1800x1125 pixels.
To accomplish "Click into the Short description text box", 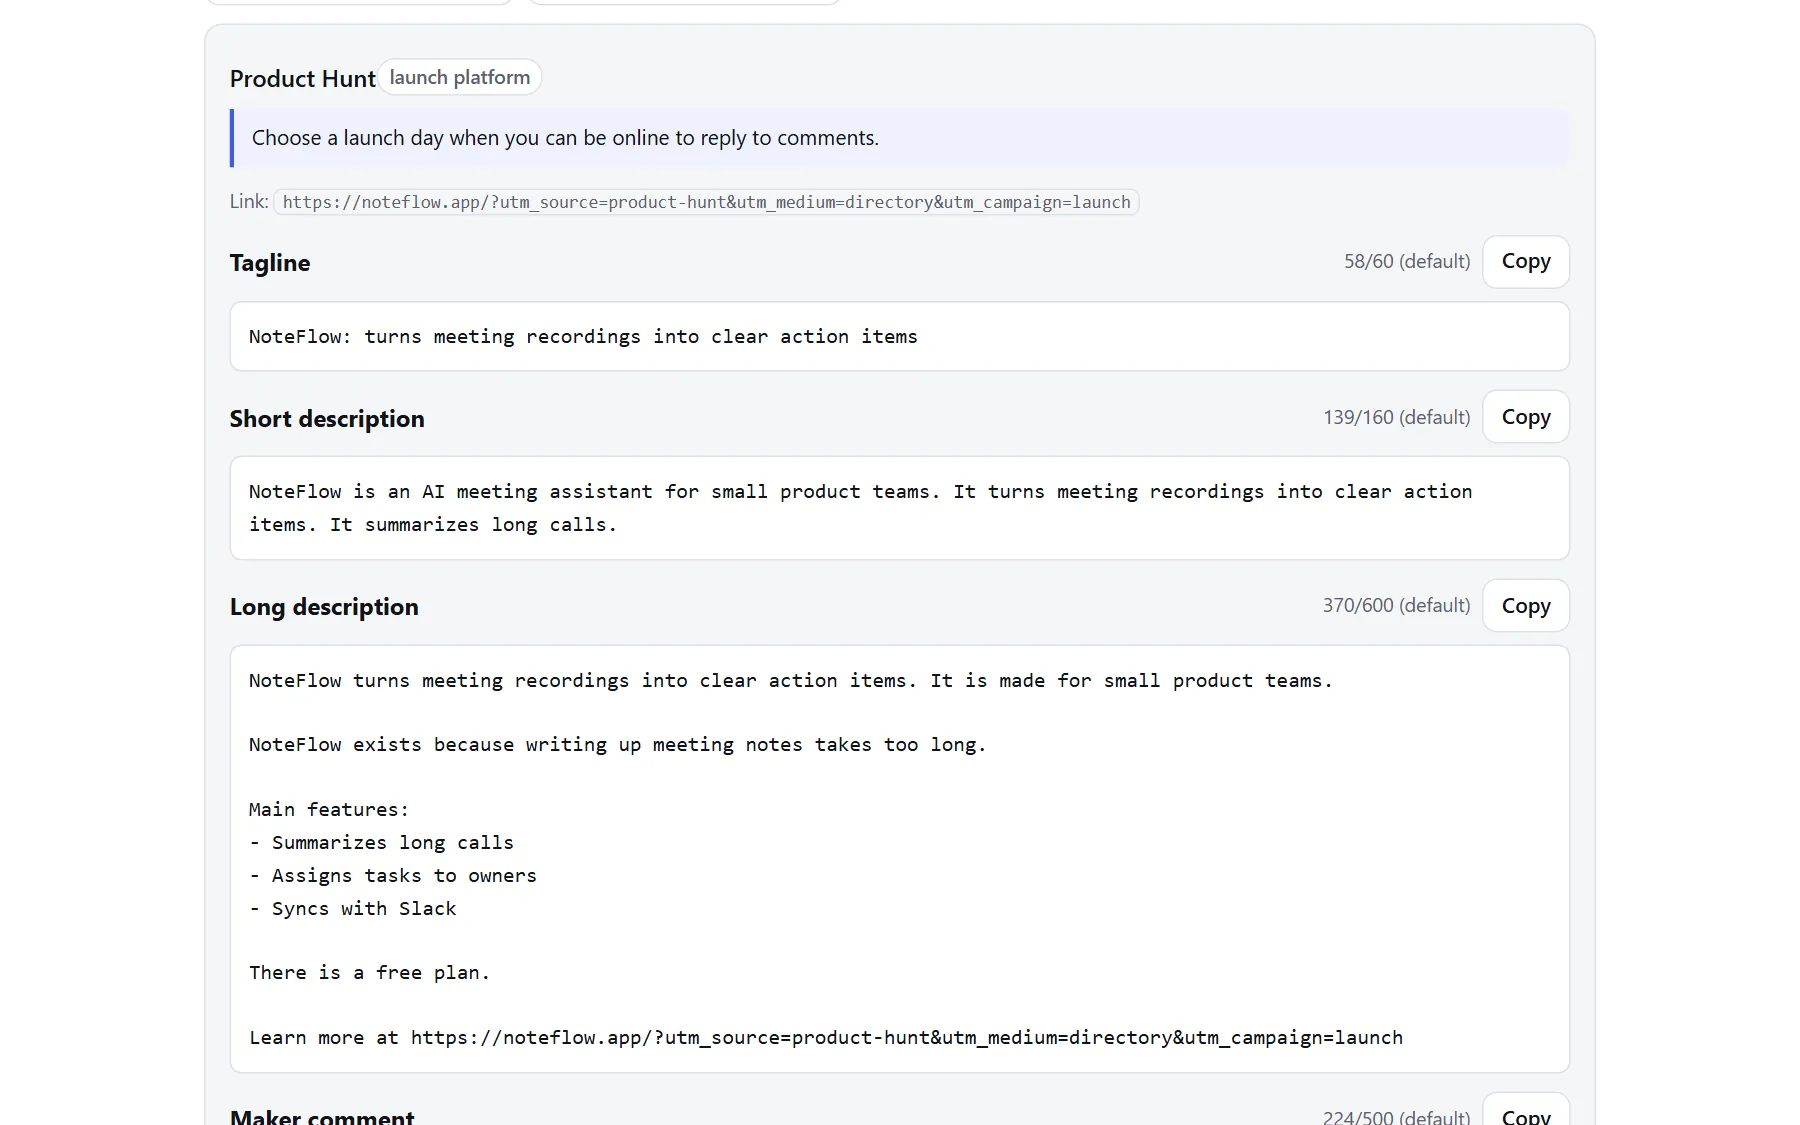I will click(x=899, y=508).
